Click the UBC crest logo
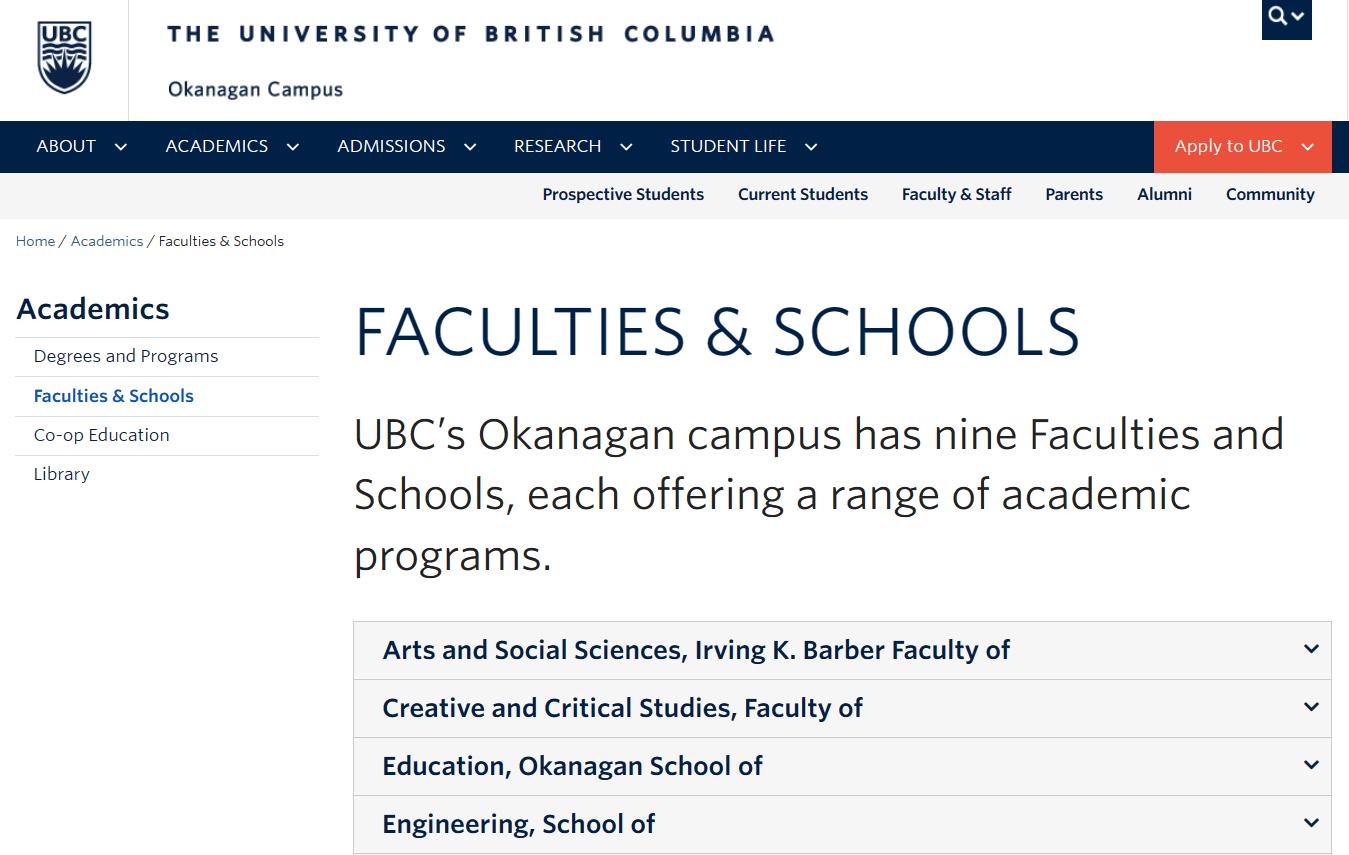This screenshot has height=855, width=1349. (x=64, y=58)
